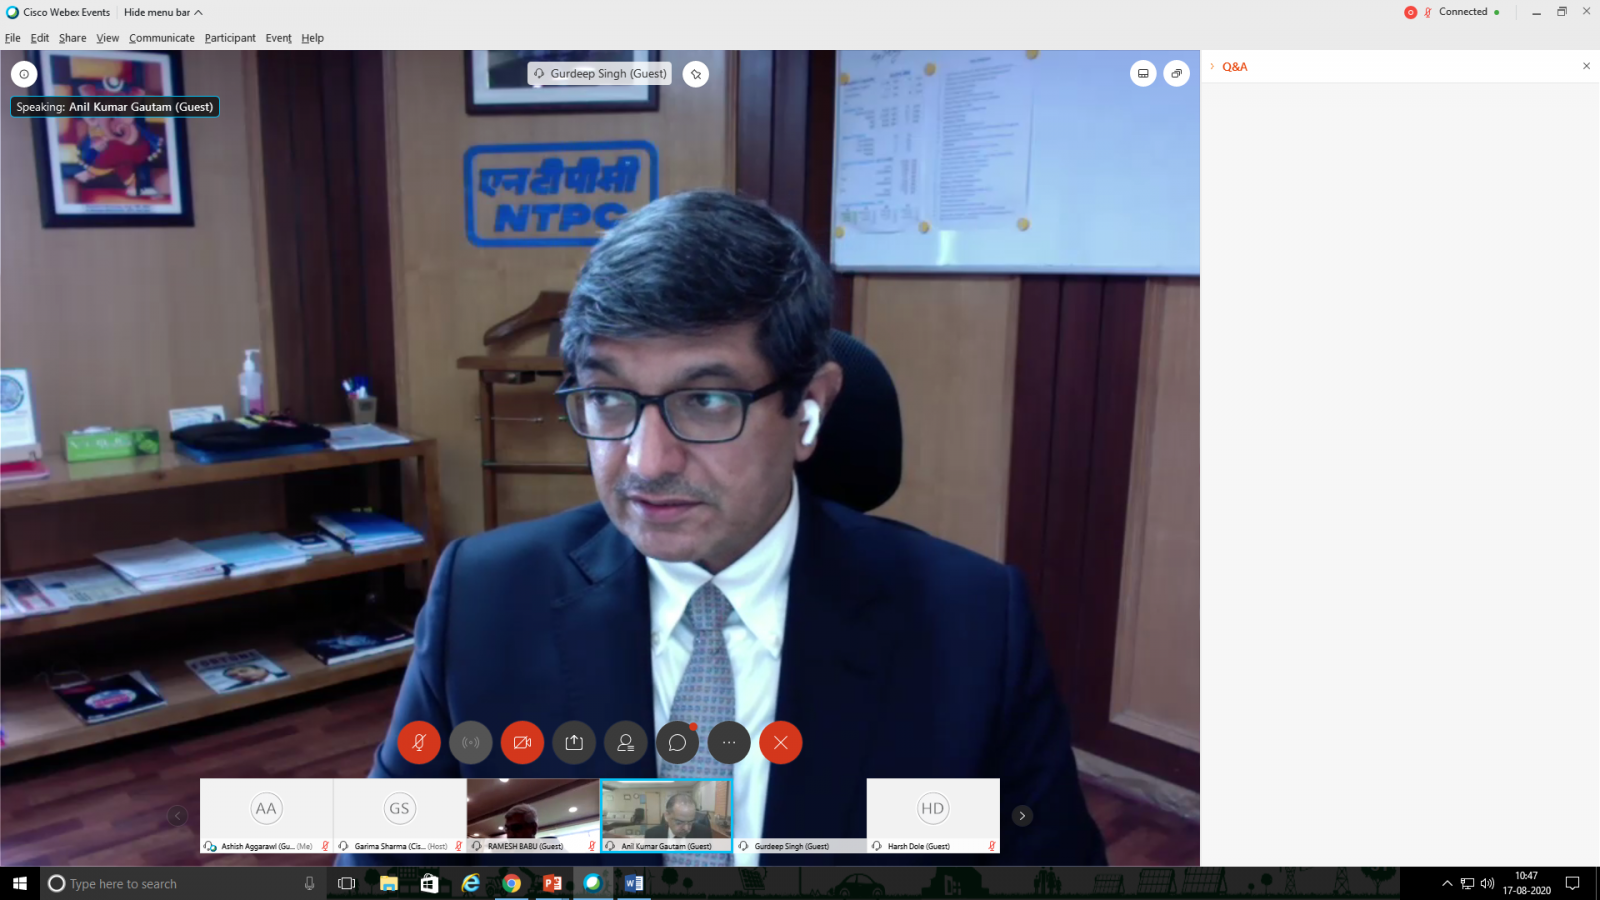Open Microsoft Word from the taskbar

pos(633,883)
